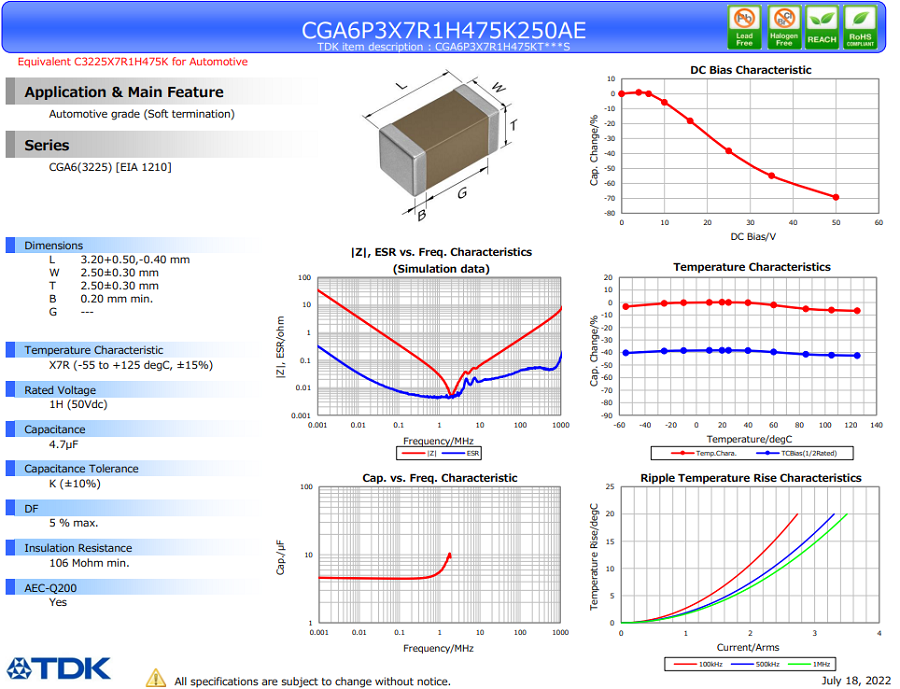This screenshot has height=689, width=900.
Task: Click the DC Bias/V axis label
Action: (753, 237)
